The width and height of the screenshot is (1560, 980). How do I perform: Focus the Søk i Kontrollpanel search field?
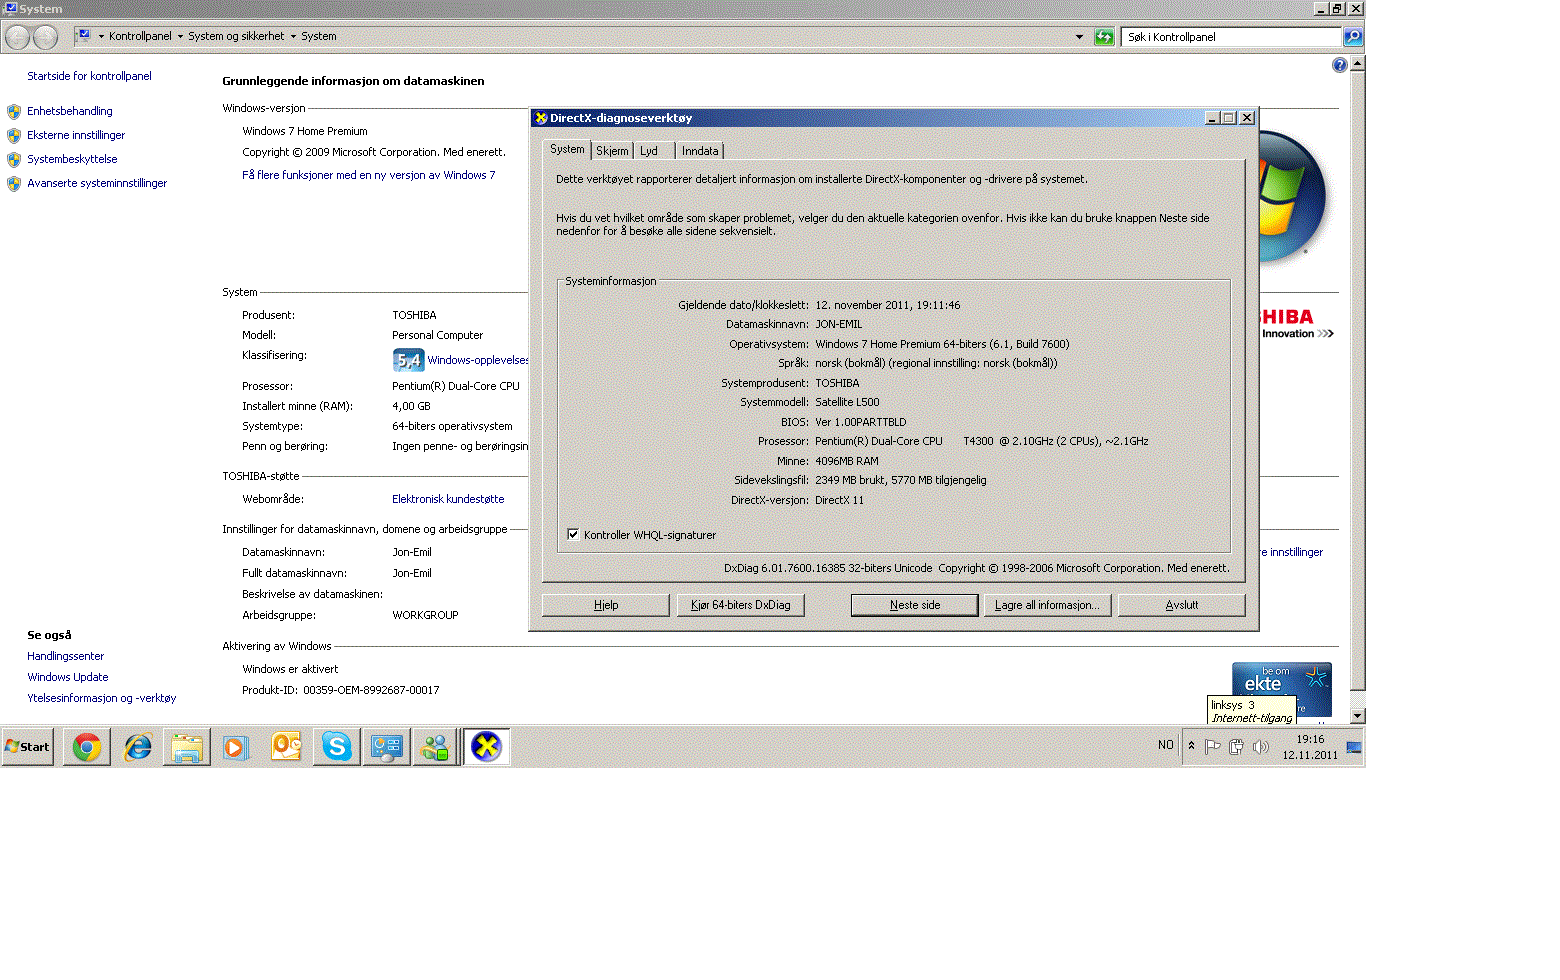pos(1231,37)
